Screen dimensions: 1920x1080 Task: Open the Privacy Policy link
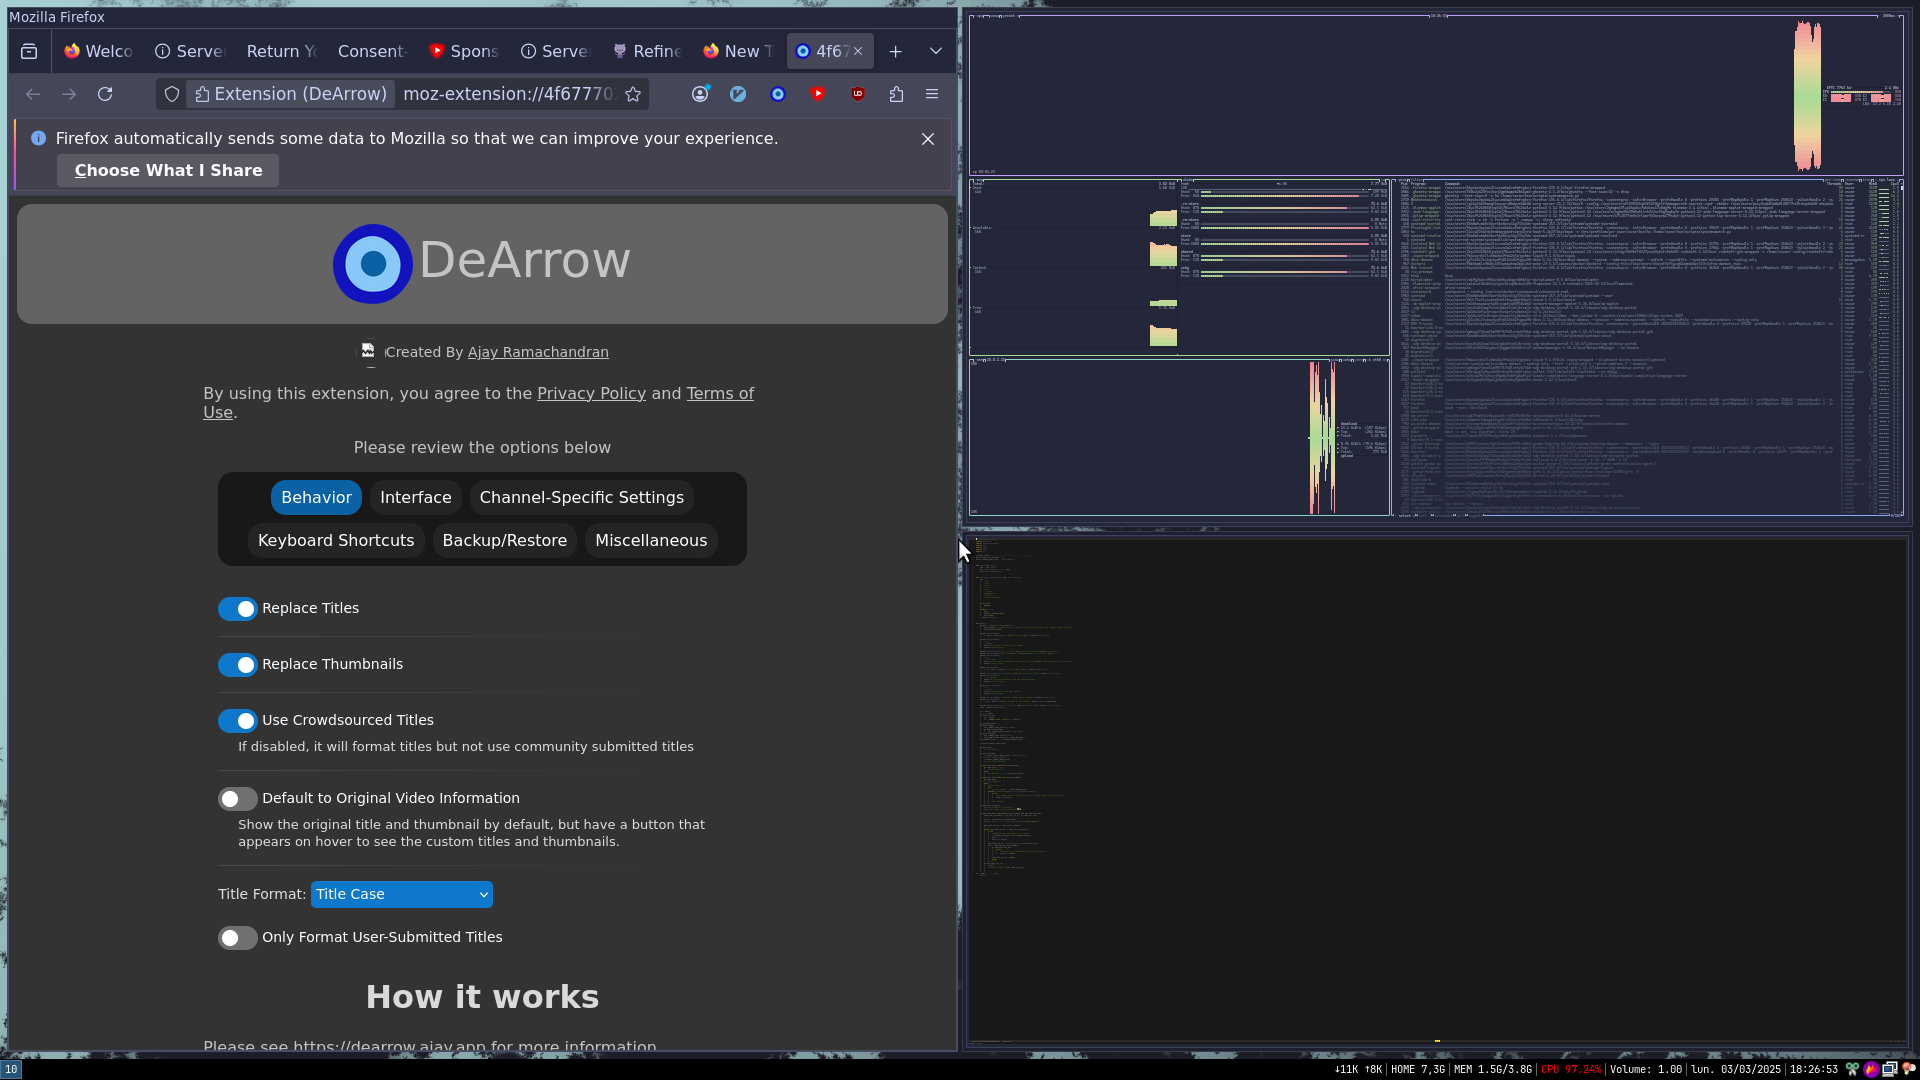click(591, 393)
